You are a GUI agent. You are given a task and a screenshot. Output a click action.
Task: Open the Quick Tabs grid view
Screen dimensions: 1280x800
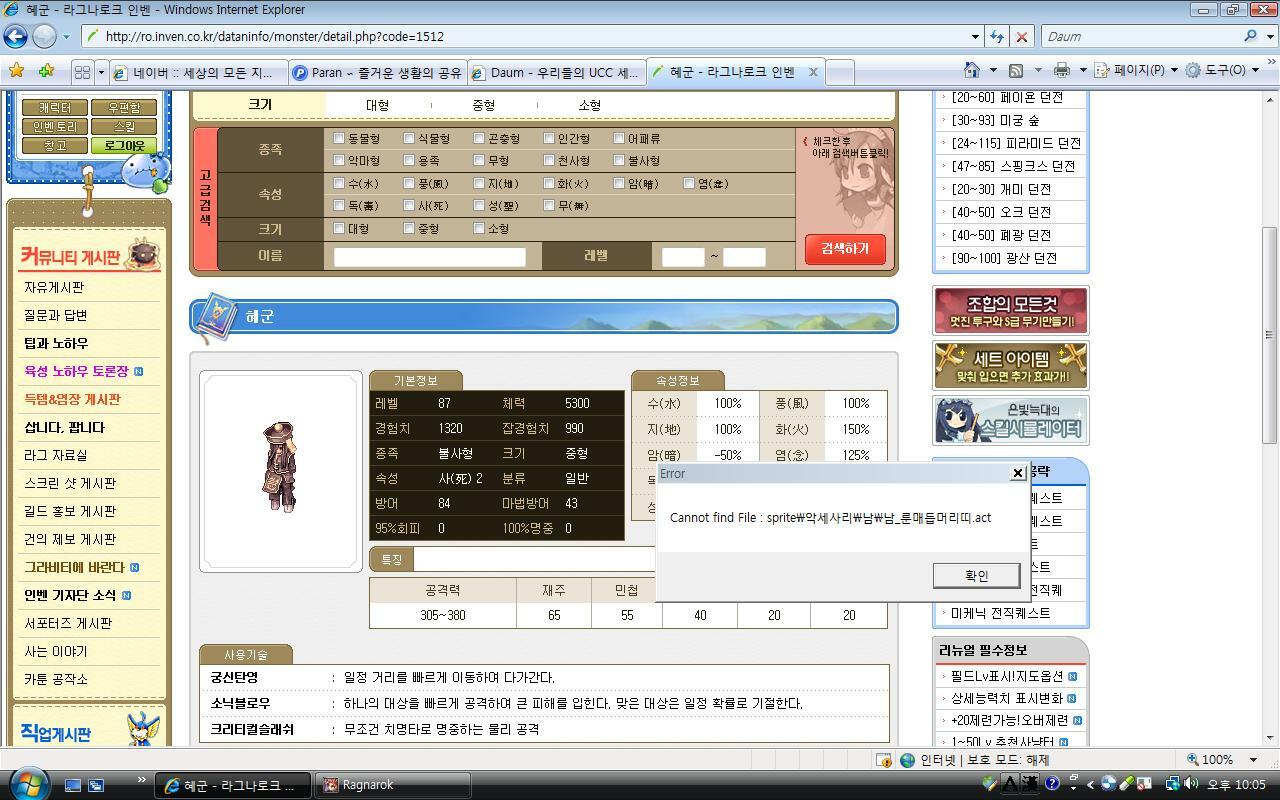click(x=82, y=72)
